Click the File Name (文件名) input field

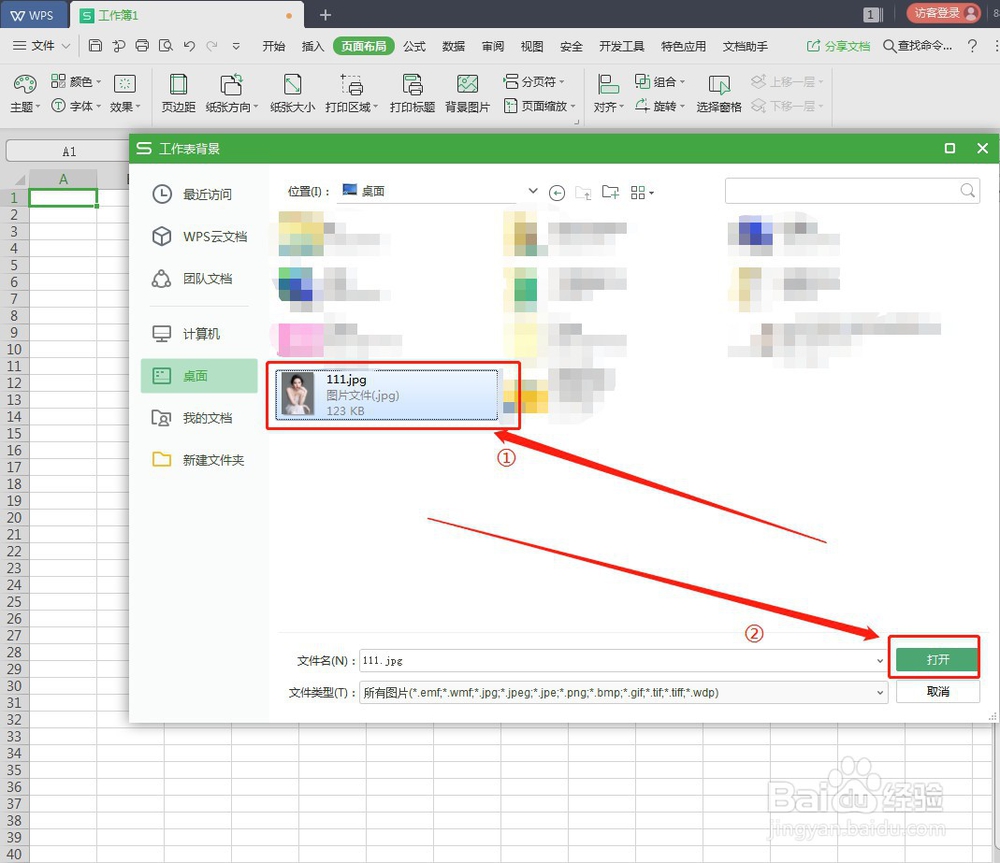pyautogui.click(x=622, y=661)
